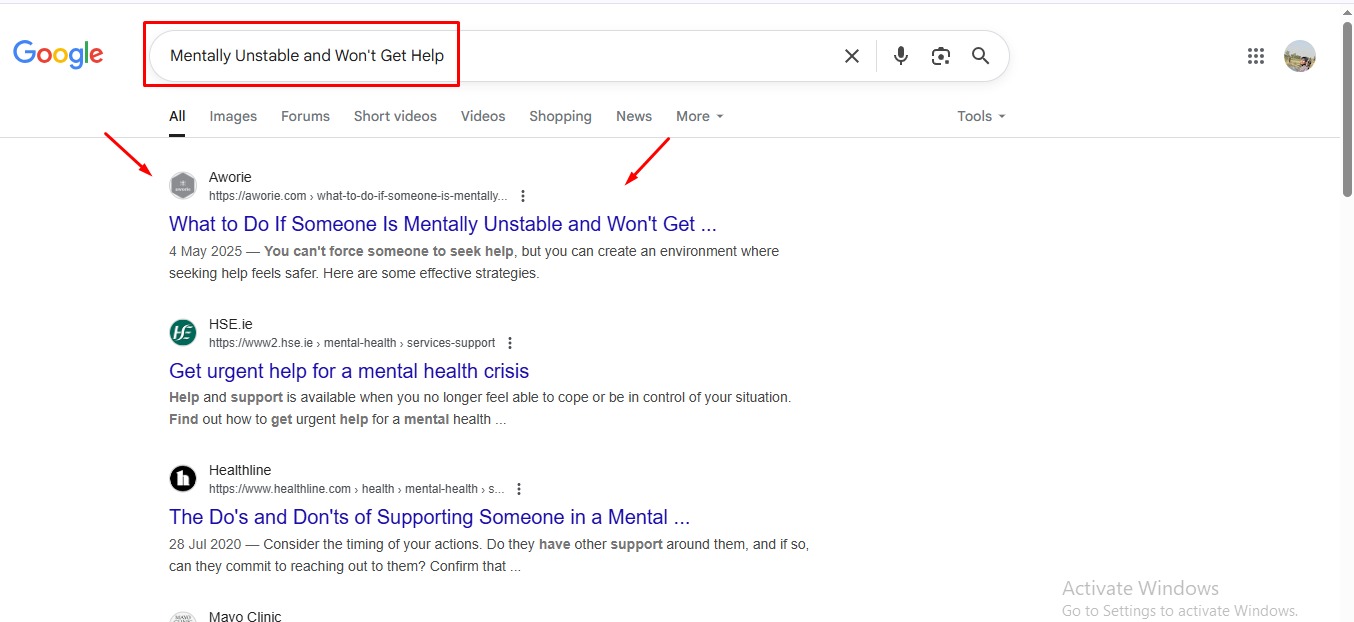Open three-dot menu for HSE.ie result
Viewport: 1354px width, 622px height.
click(511, 343)
